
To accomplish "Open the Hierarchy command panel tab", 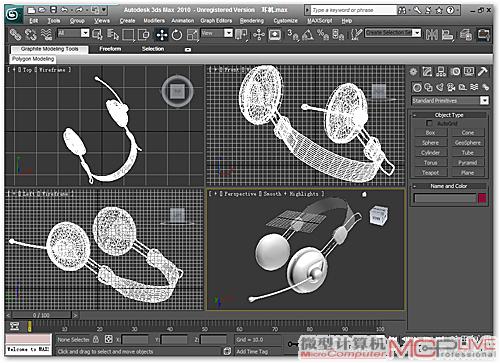I will click(441, 71).
